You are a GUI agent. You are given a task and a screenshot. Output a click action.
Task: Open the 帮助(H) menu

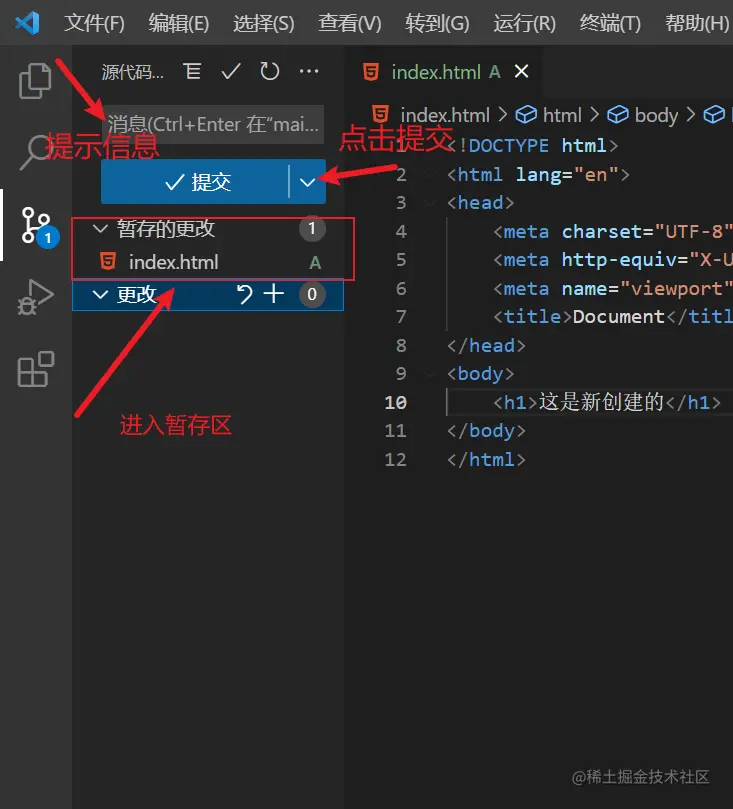(x=697, y=23)
